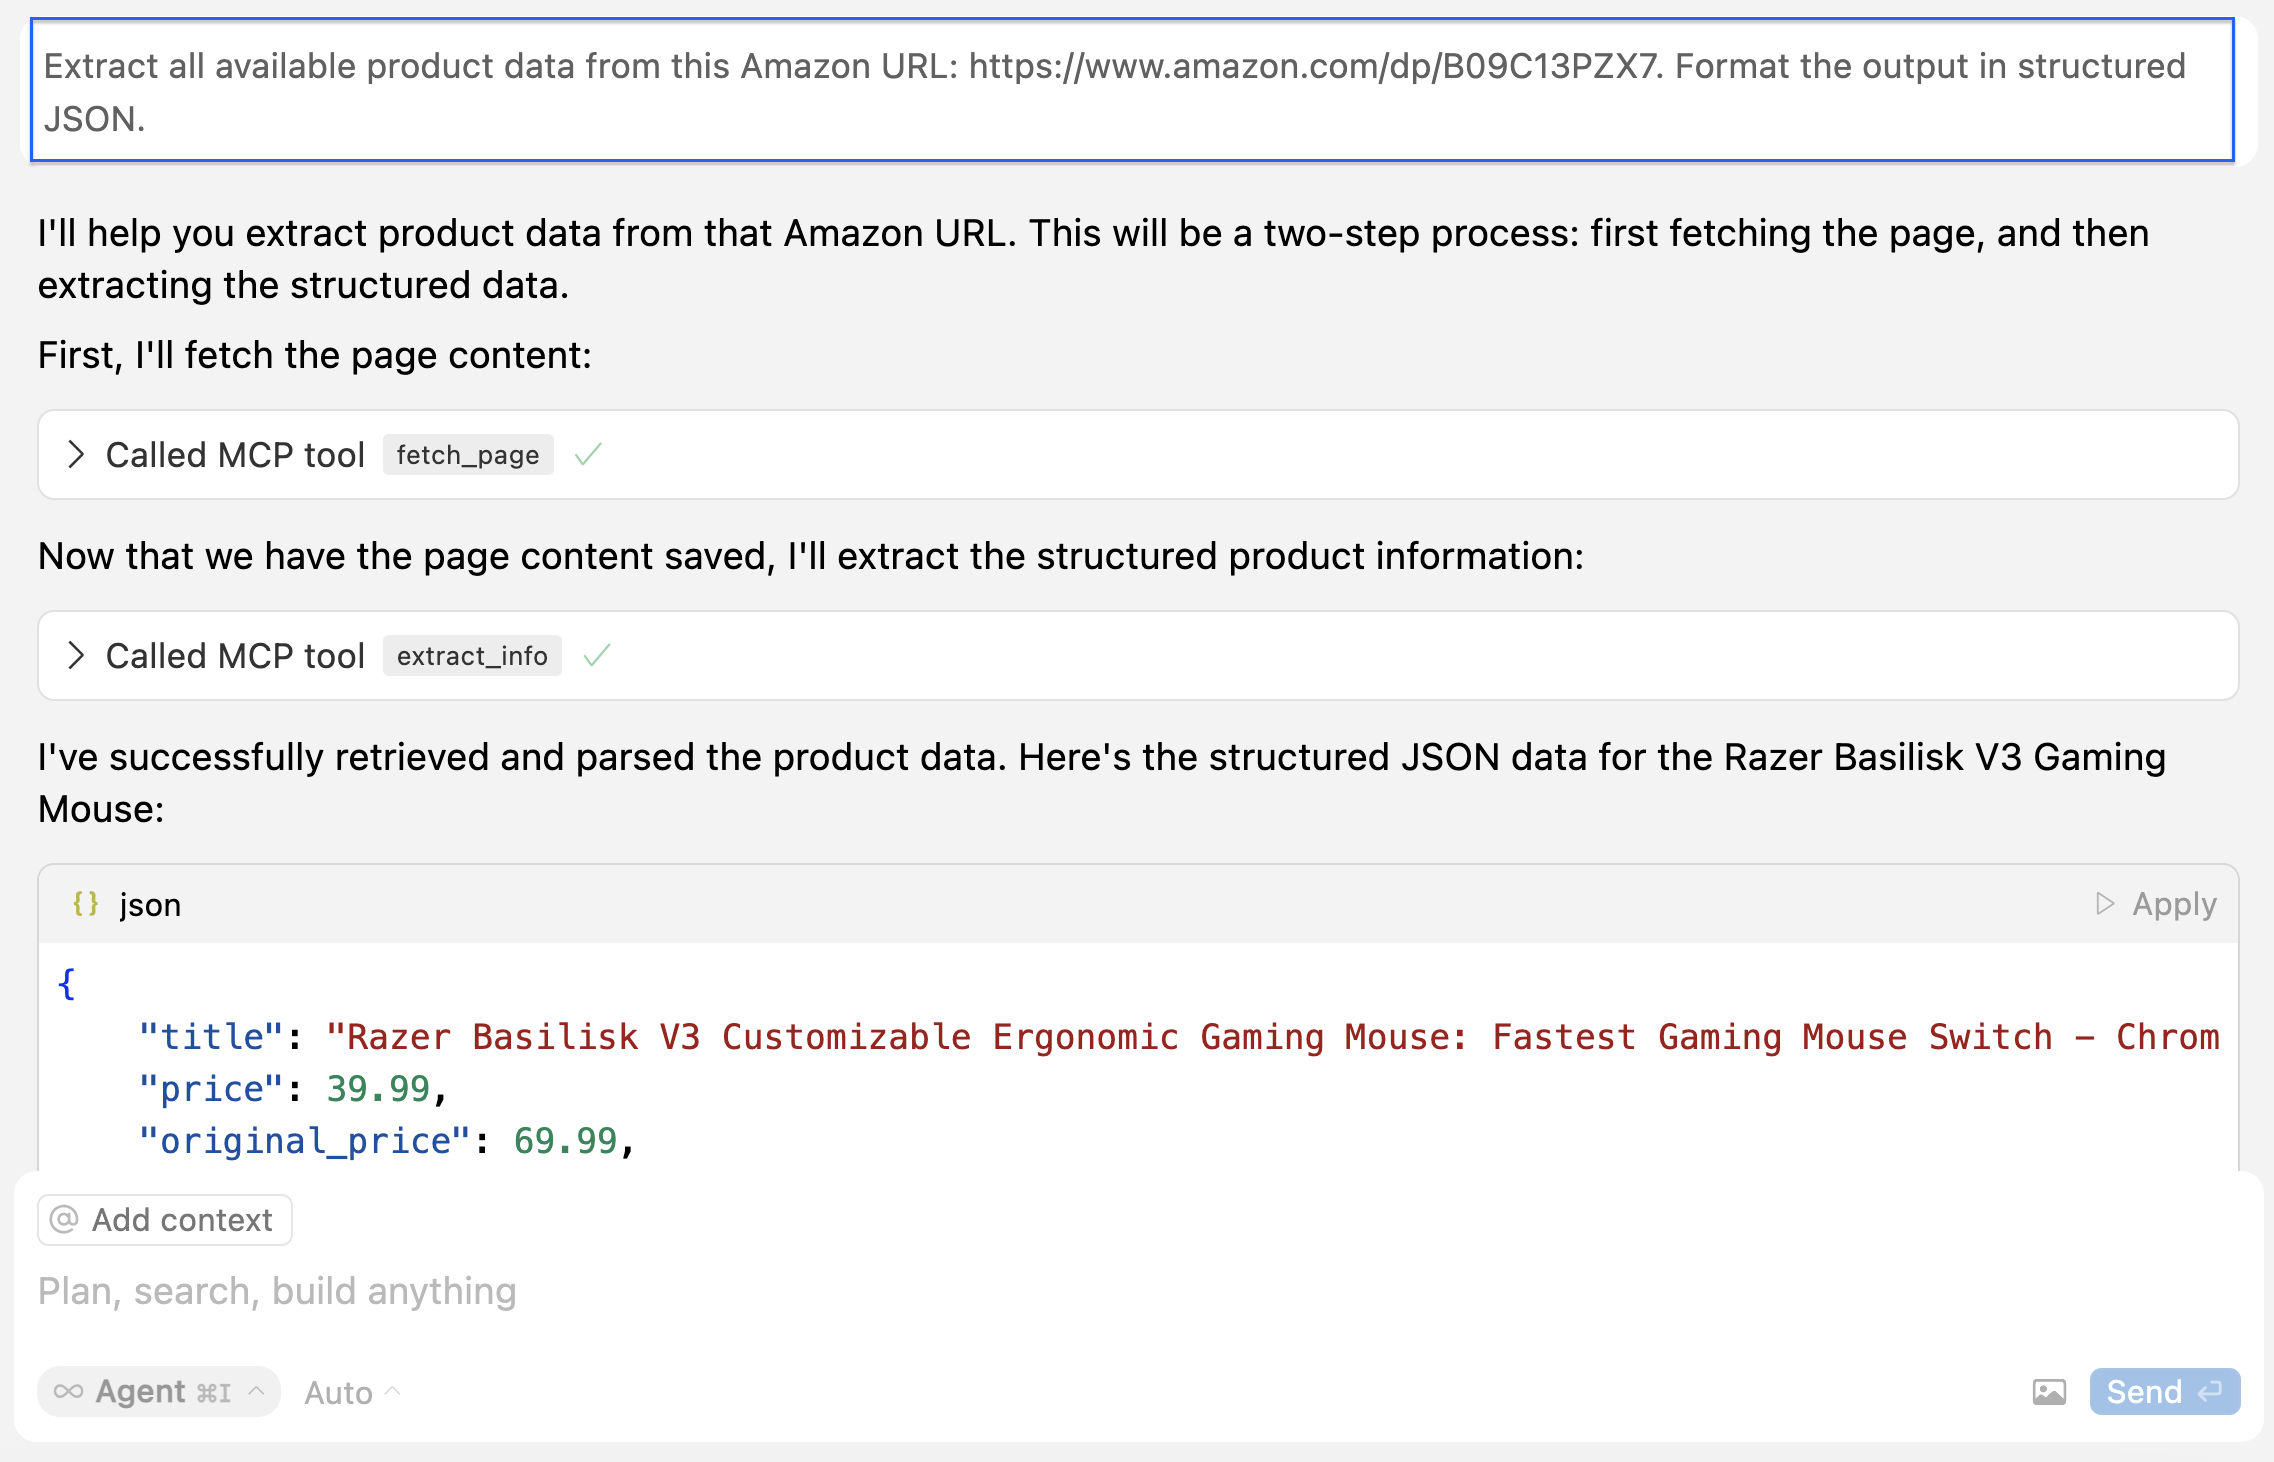
Task: Expand the extract_info MCP tool call
Action: (76, 656)
